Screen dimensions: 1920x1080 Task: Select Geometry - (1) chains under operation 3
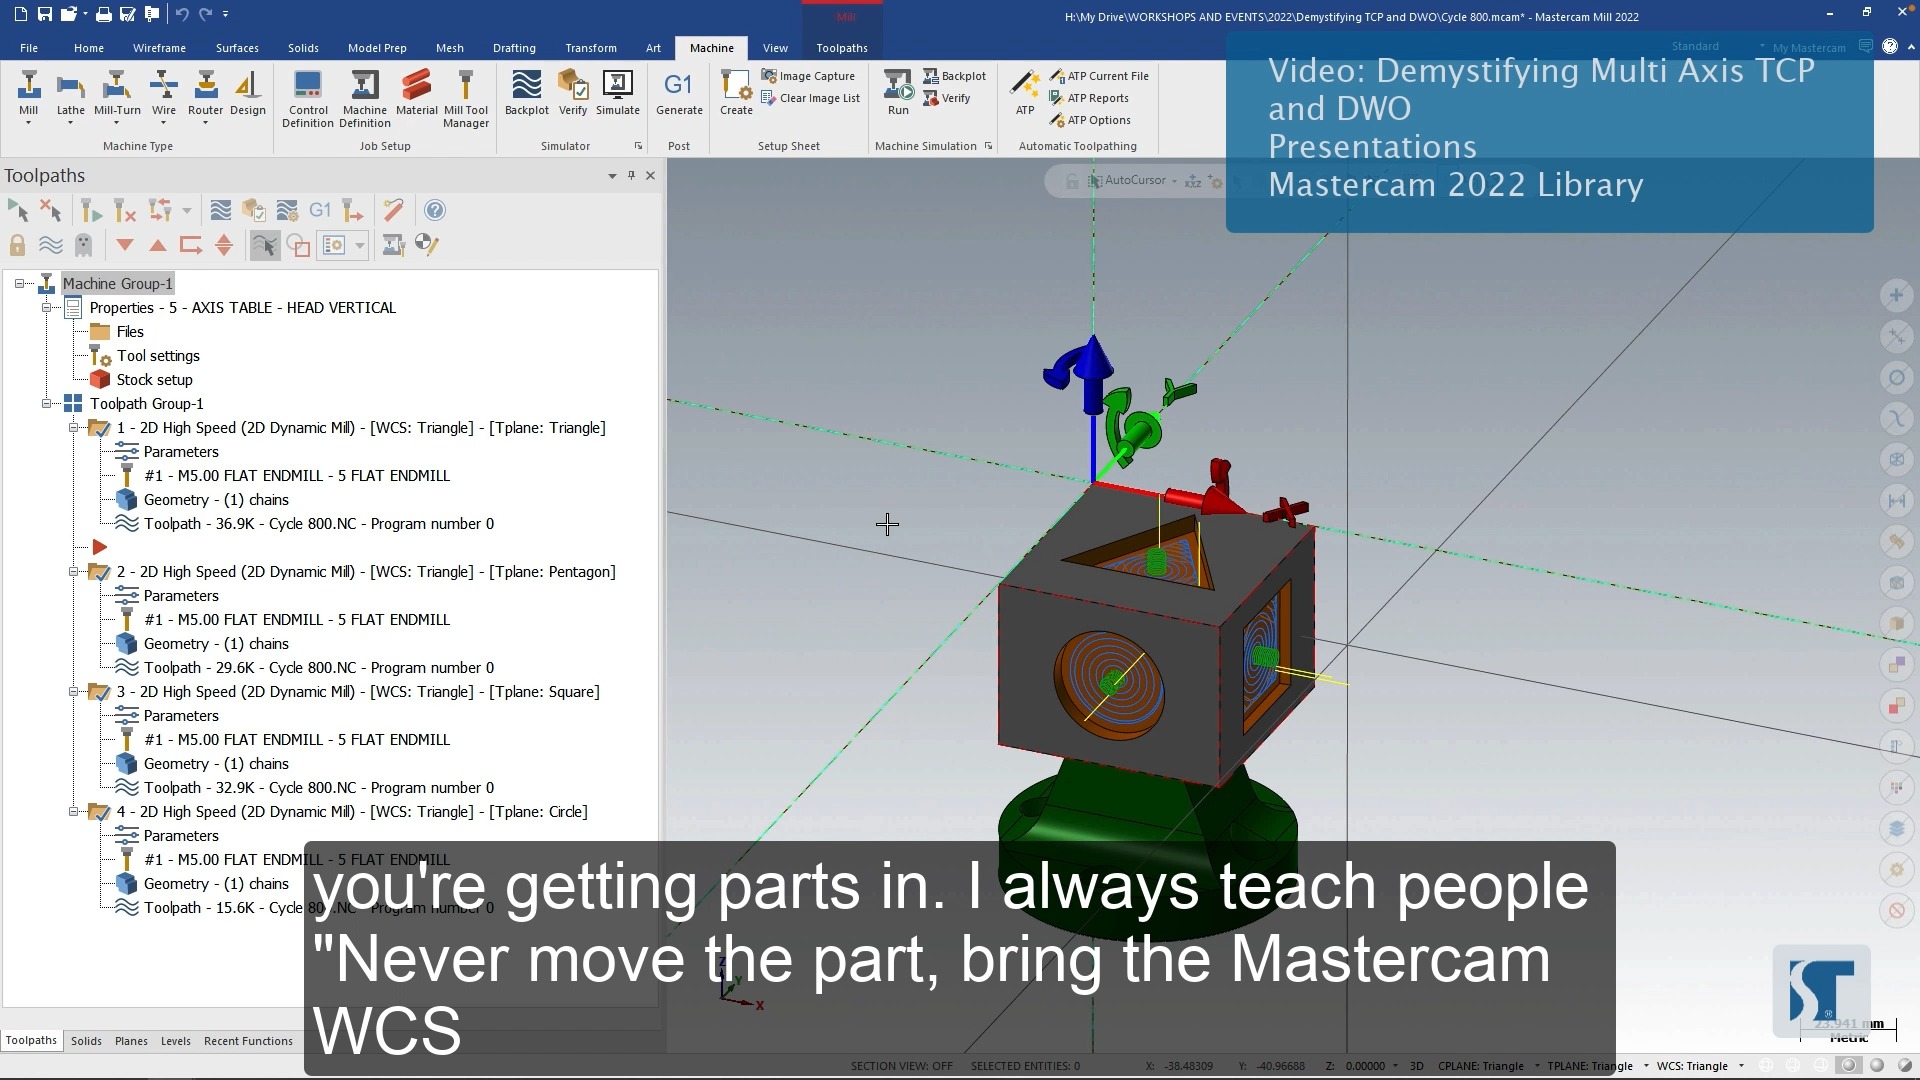point(216,764)
